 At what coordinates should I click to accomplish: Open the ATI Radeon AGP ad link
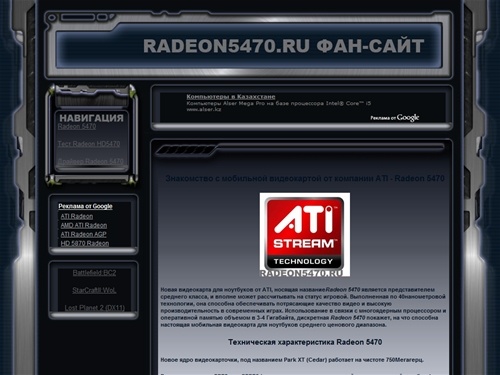(x=83, y=234)
